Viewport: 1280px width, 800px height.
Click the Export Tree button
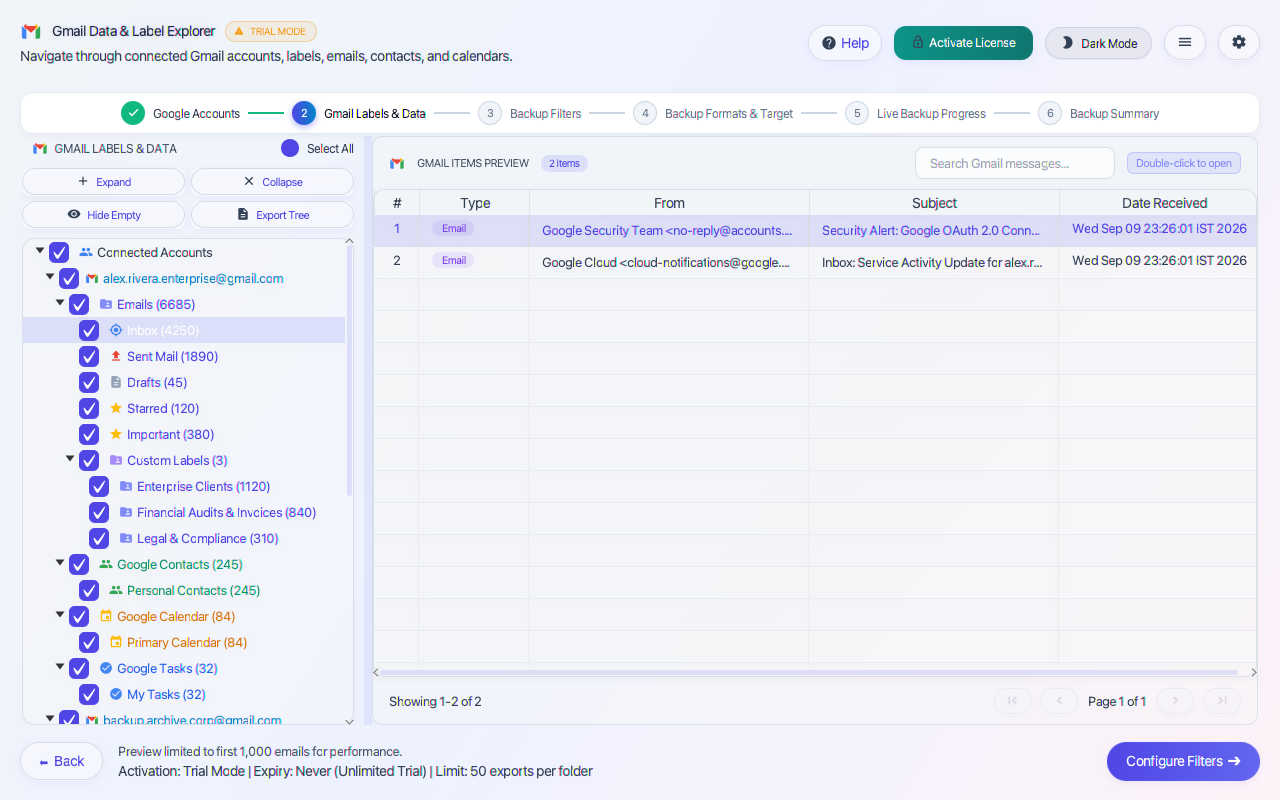click(x=272, y=215)
